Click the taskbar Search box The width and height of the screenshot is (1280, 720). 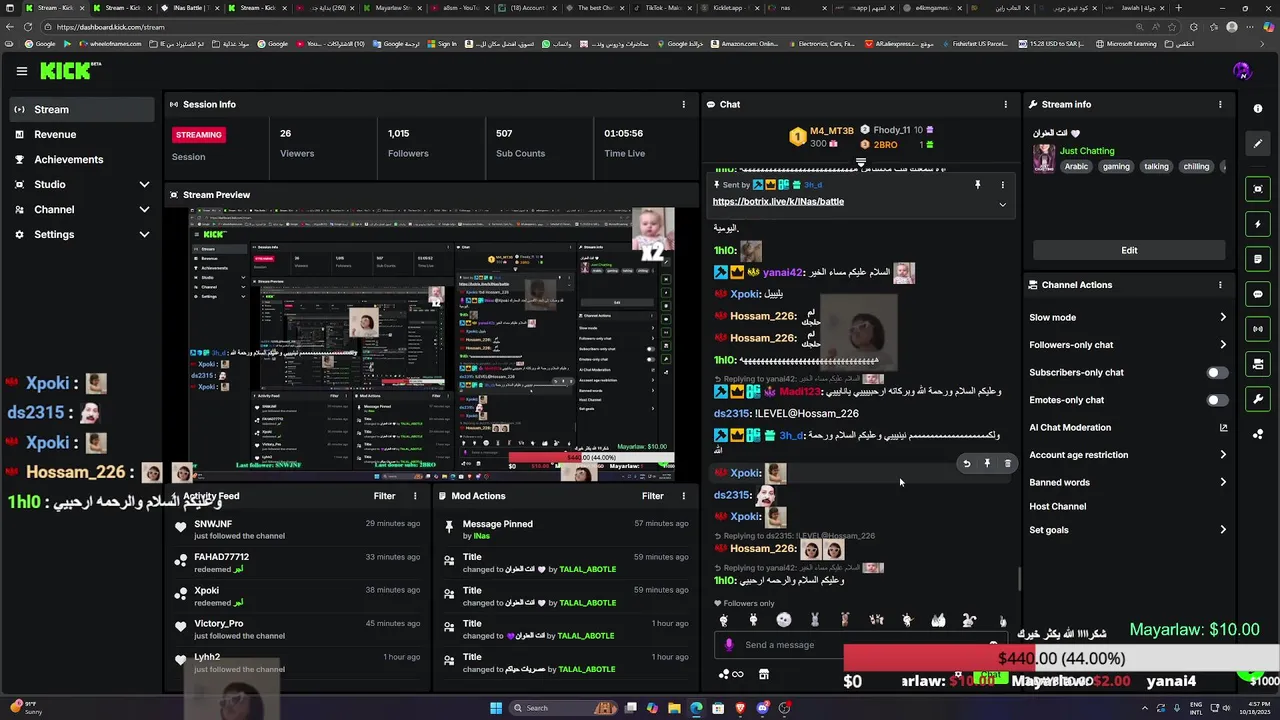562,708
